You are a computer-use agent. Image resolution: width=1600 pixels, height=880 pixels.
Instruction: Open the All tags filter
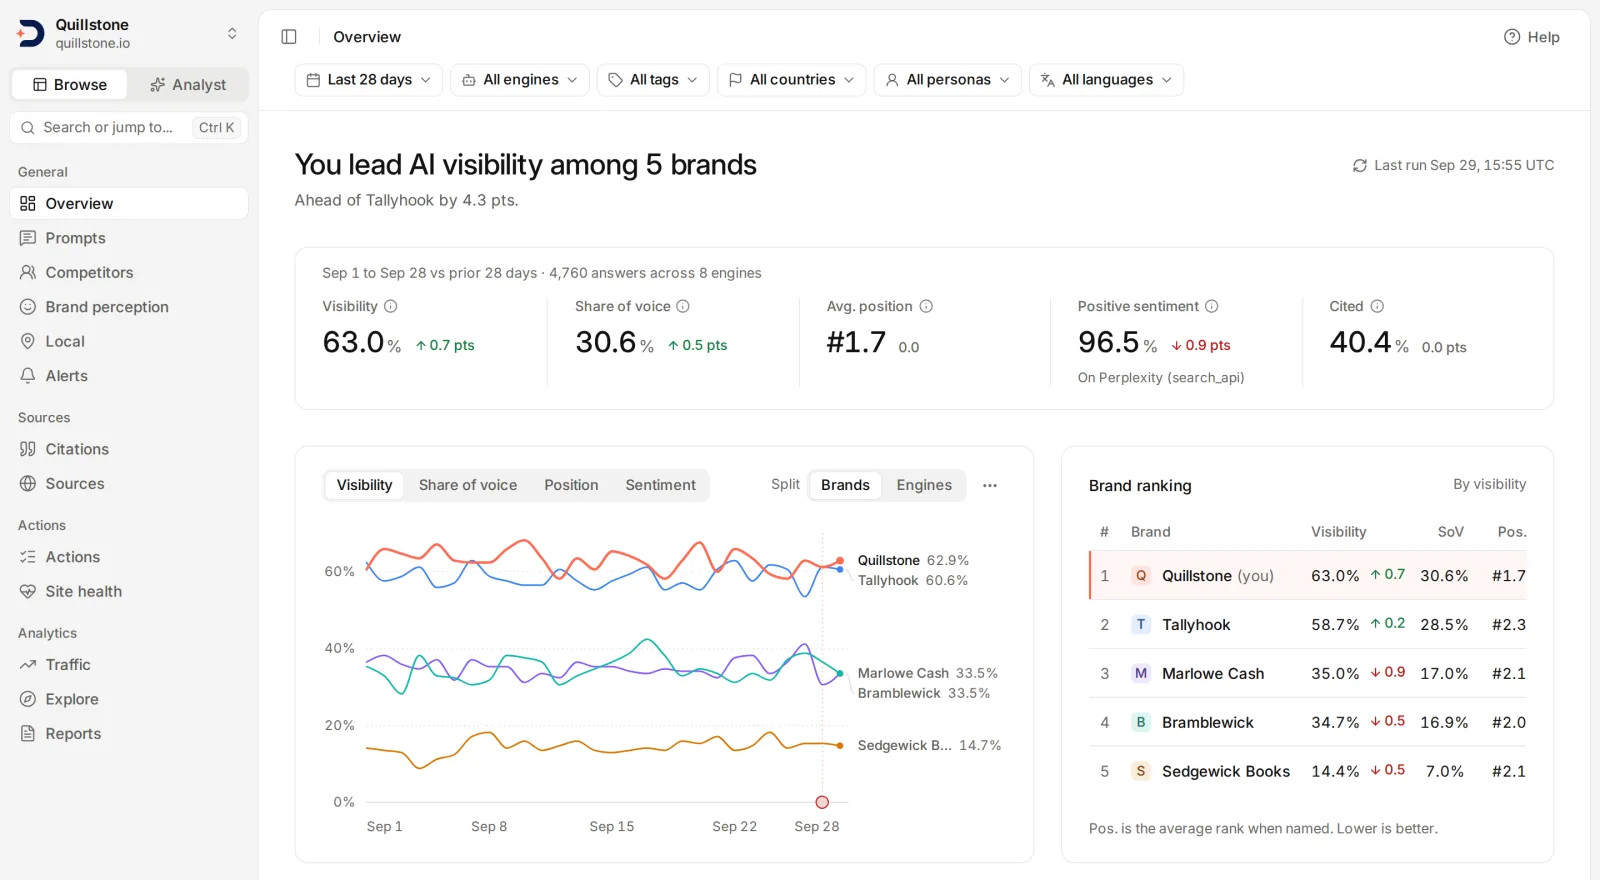pos(653,80)
